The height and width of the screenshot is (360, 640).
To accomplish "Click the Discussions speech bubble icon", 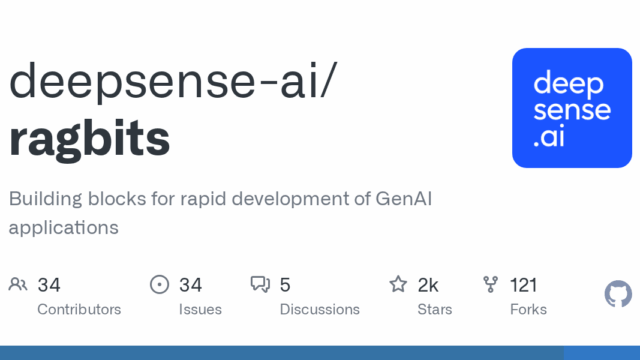I will 260,284.
